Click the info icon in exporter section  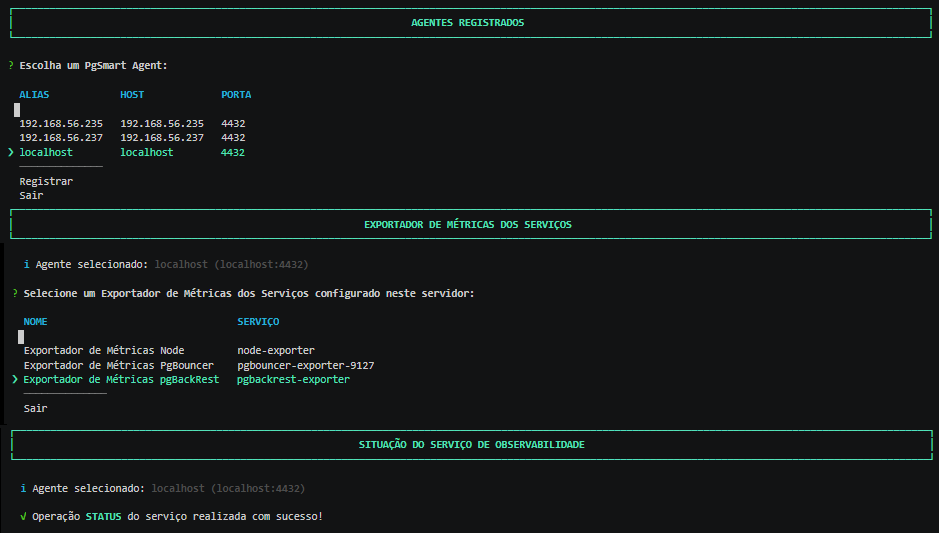click(26, 264)
